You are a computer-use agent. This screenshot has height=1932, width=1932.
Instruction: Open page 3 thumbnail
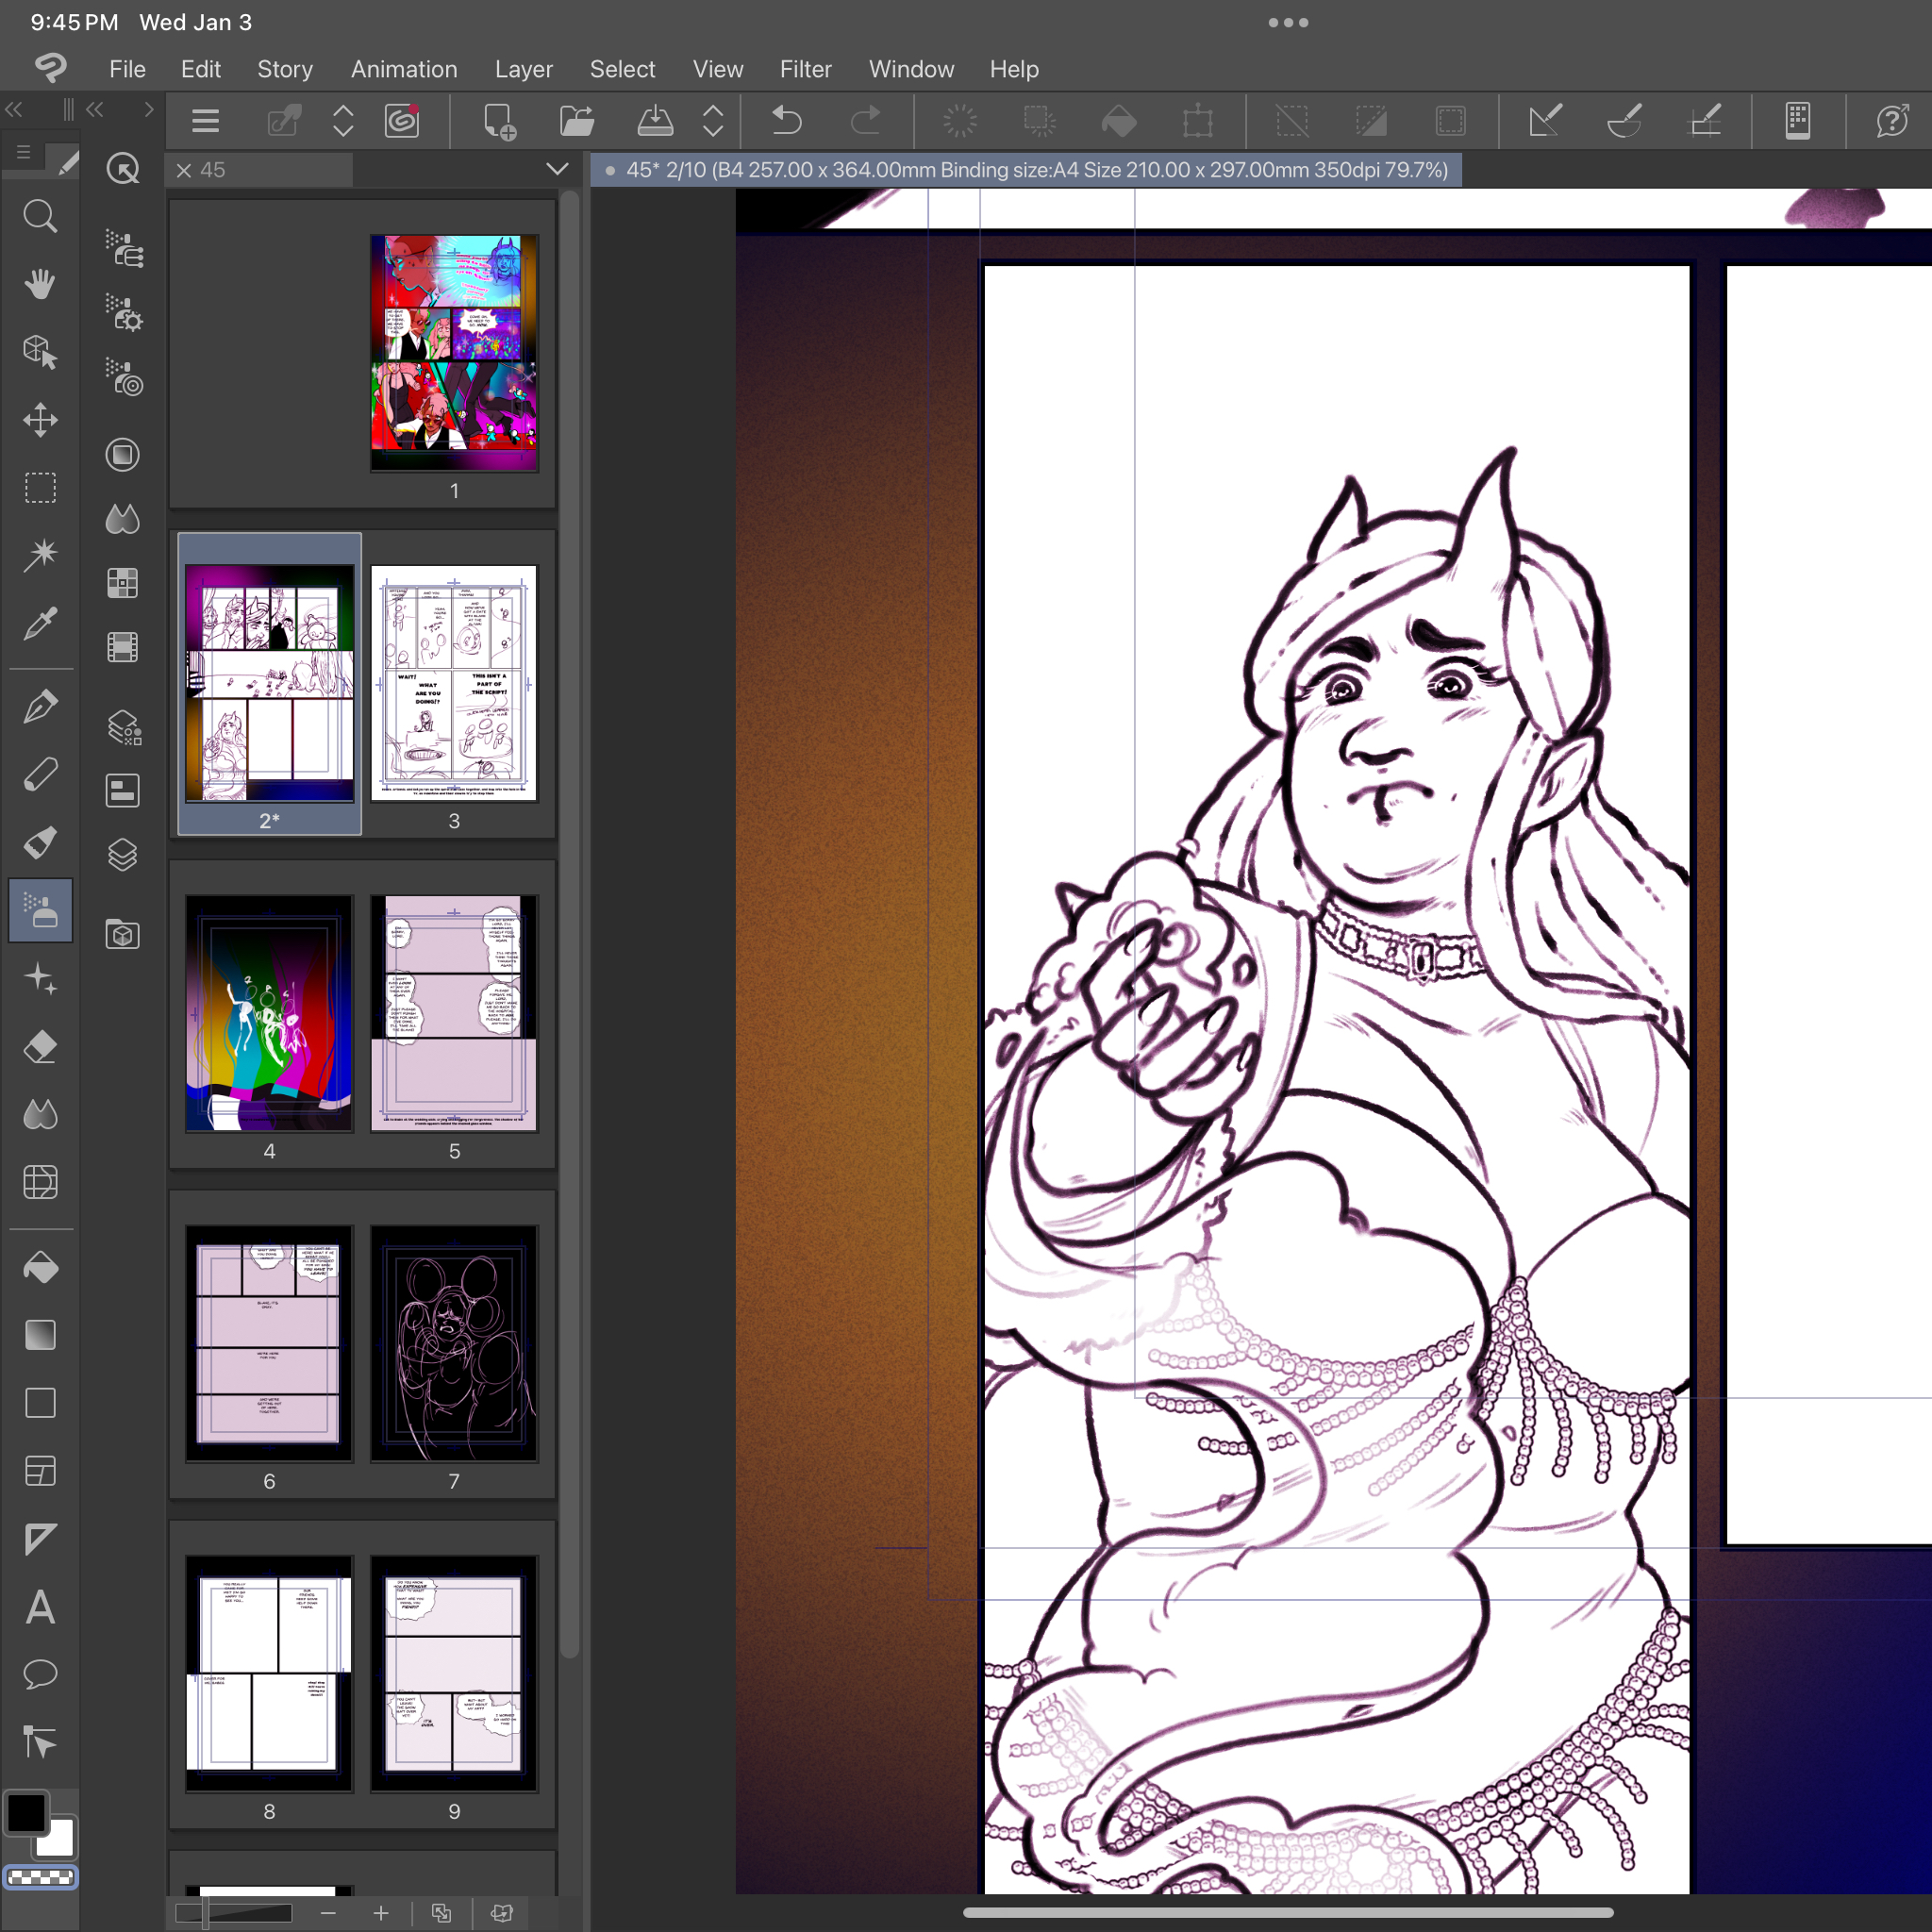[x=454, y=683]
